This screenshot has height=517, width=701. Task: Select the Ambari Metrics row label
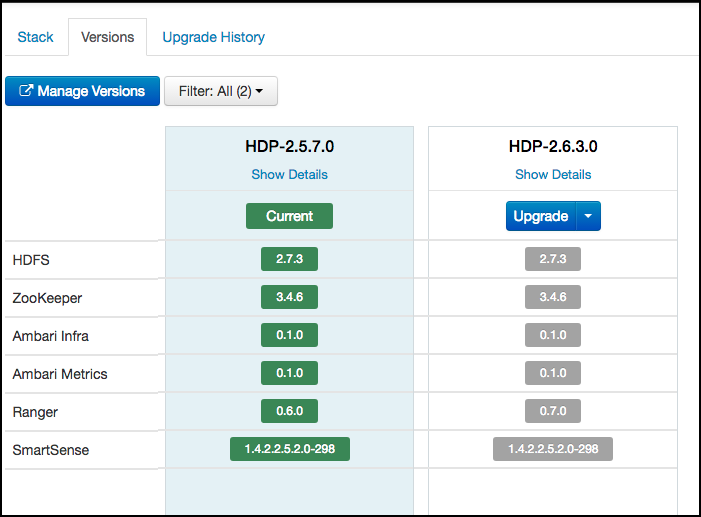pyautogui.click(x=59, y=374)
